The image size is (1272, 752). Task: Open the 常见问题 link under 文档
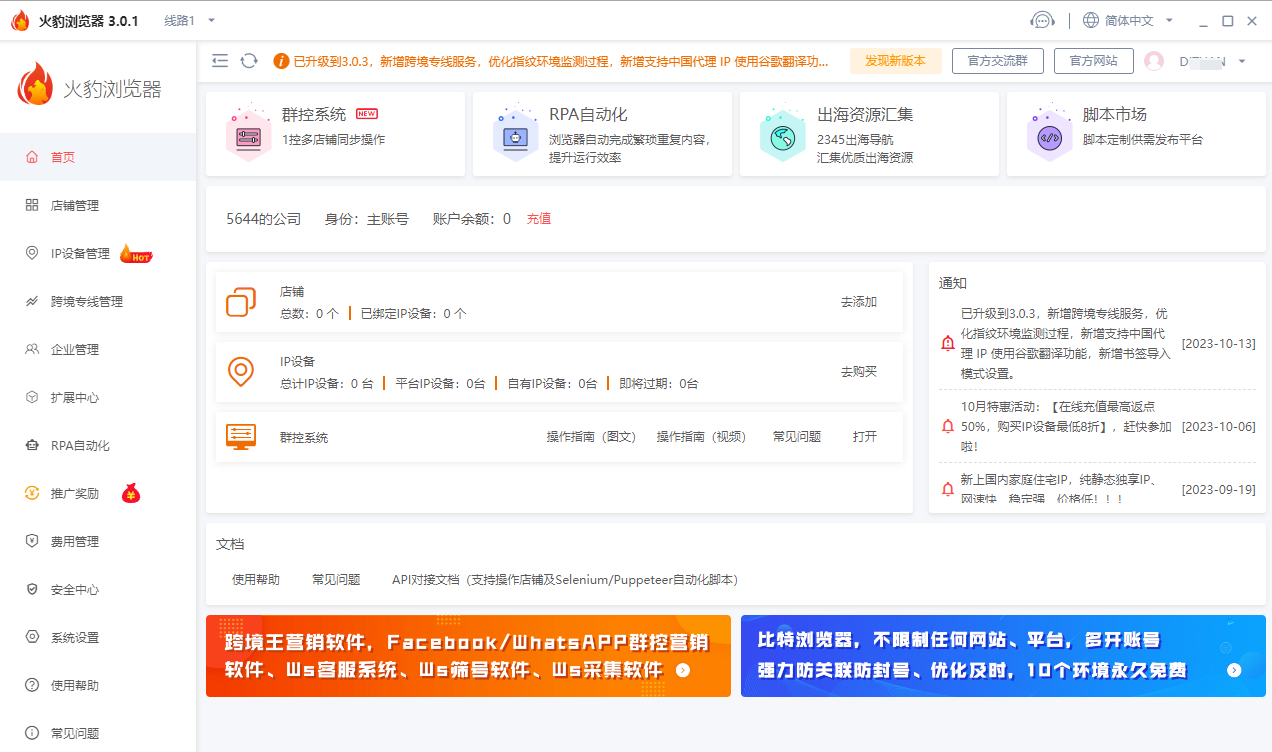coord(336,580)
